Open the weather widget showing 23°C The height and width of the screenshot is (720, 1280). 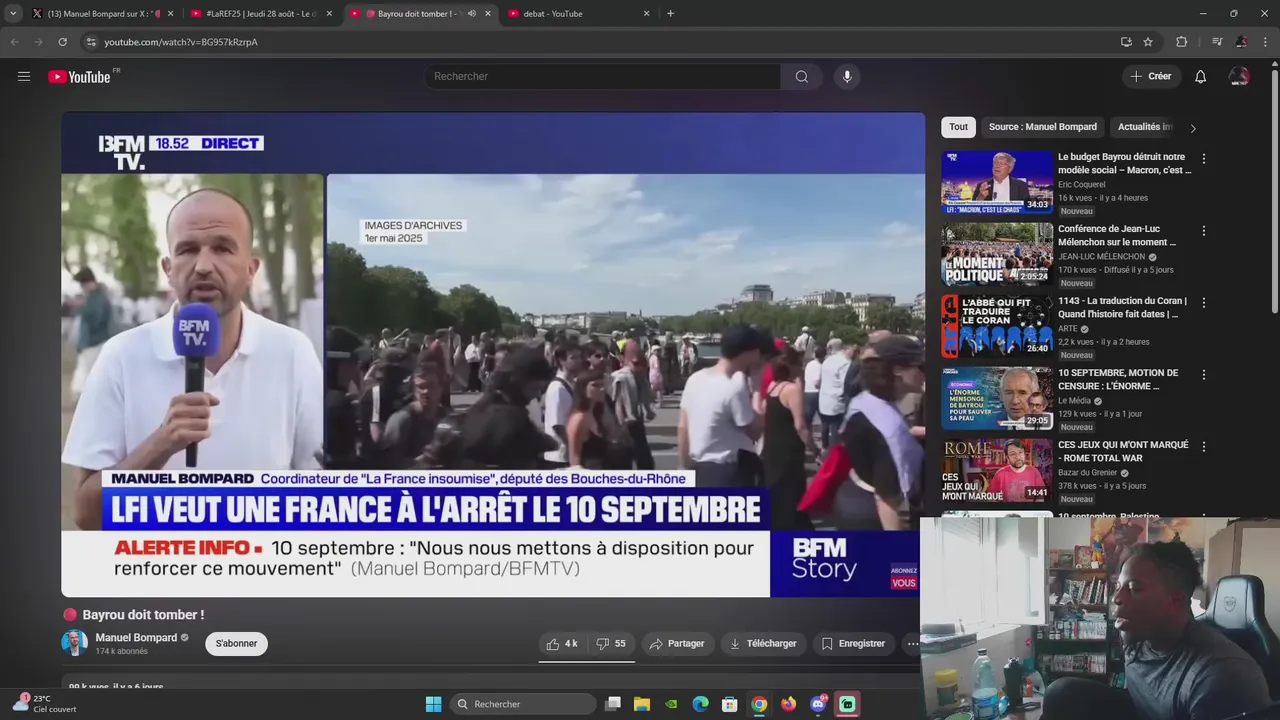point(44,704)
